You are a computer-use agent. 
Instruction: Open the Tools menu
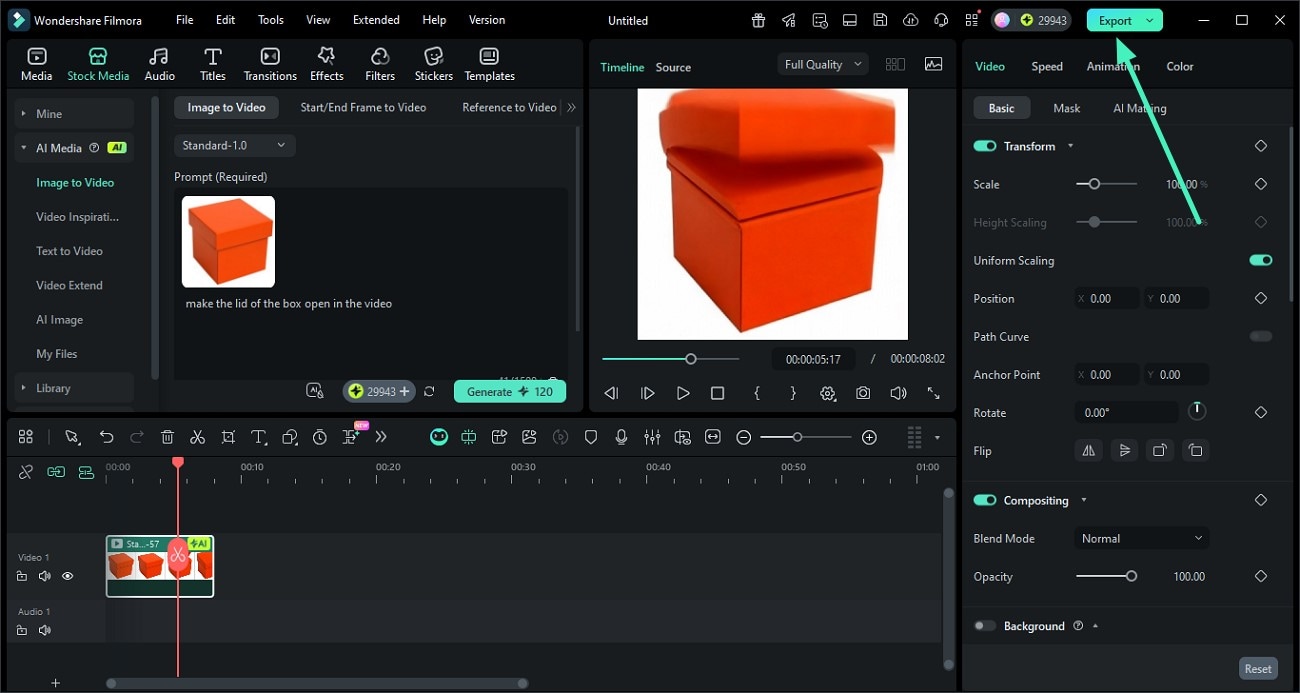(x=269, y=19)
